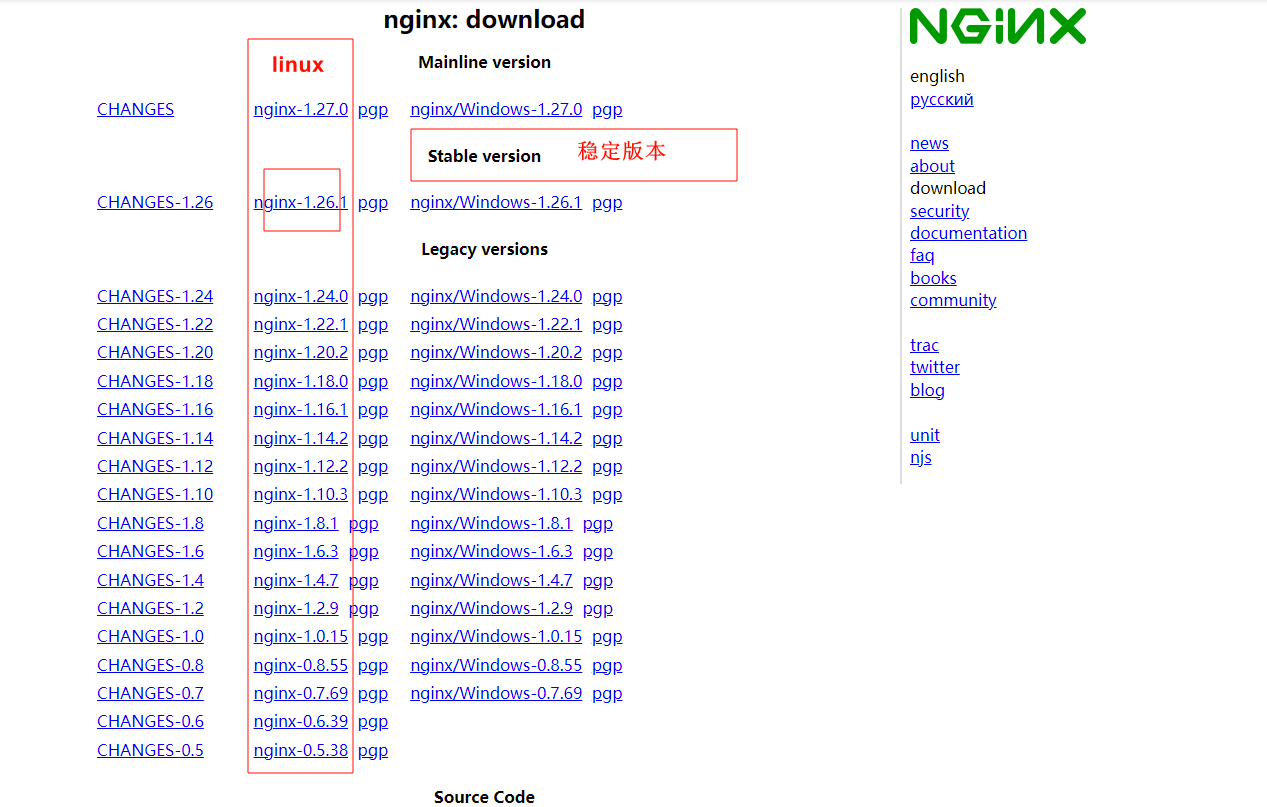Download nginx-1.10.3

[301, 494]
